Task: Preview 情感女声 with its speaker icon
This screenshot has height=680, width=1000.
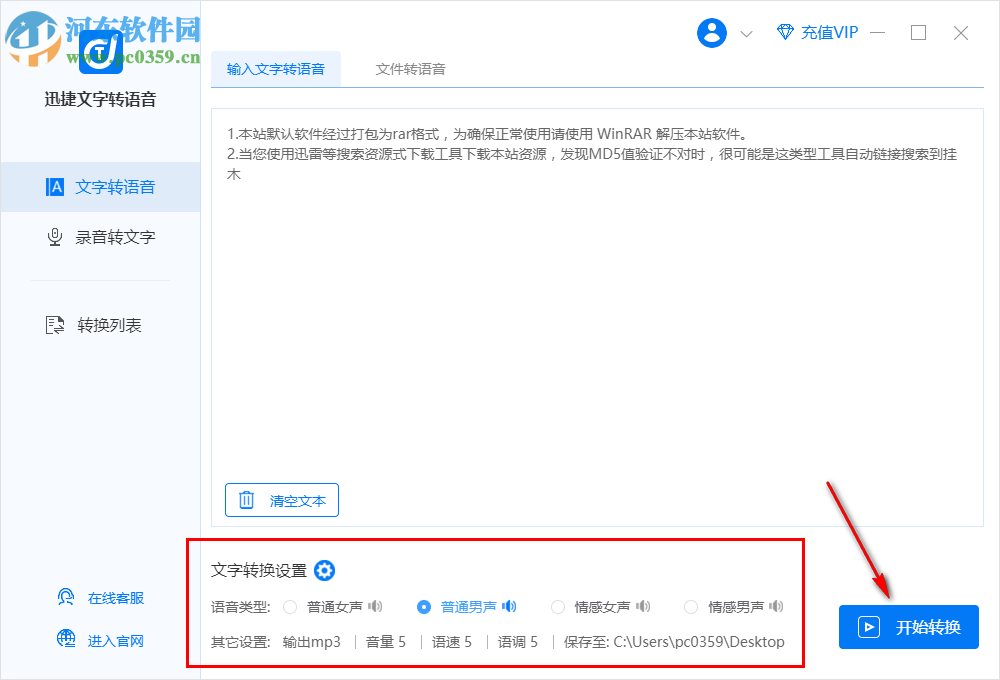Action: coord(643,606)
